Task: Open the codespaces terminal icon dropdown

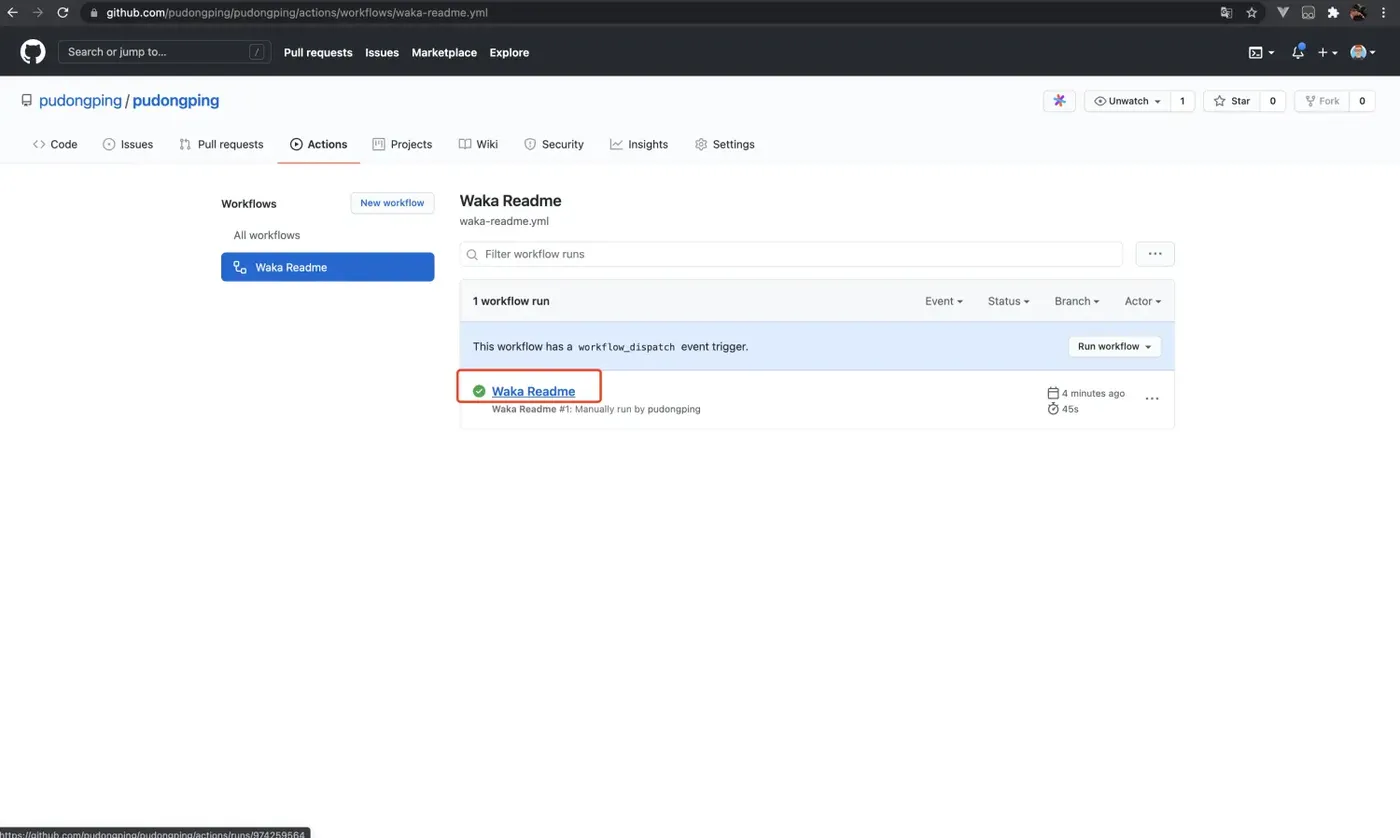Action: [1261, 52]
